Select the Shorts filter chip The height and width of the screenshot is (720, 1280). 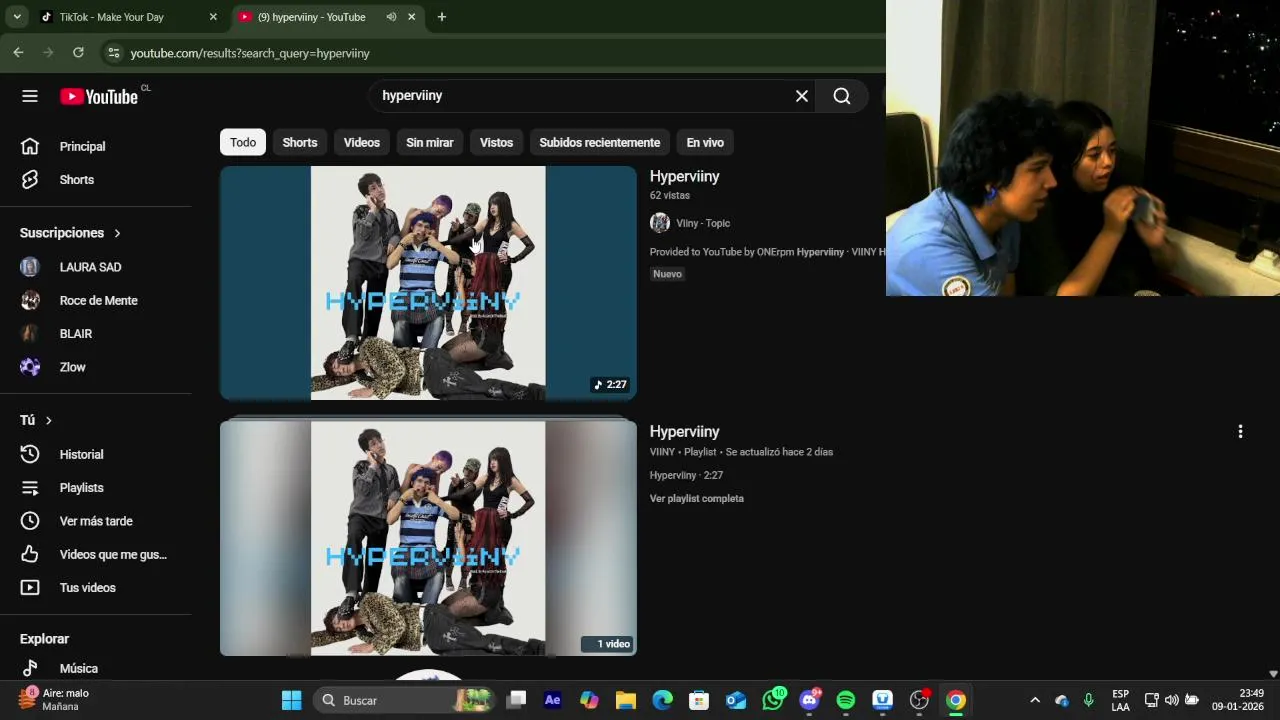pos(300,142)
